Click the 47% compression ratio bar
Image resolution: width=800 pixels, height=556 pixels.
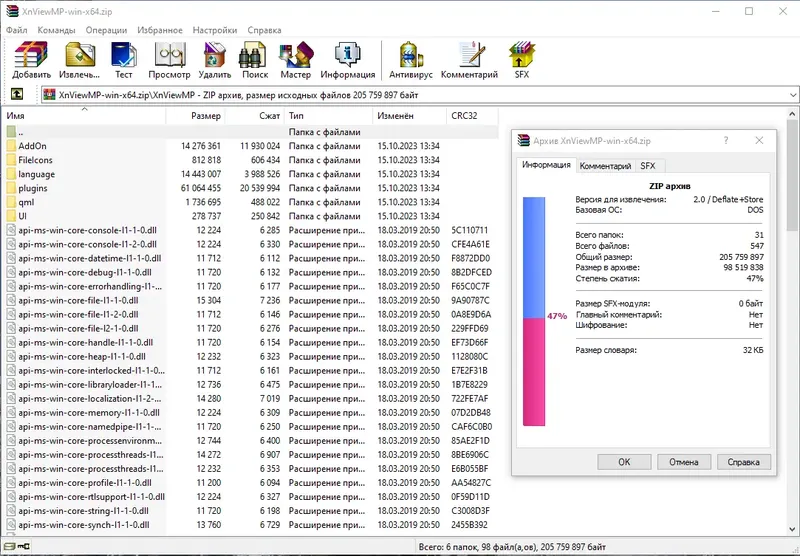[534, 311]
